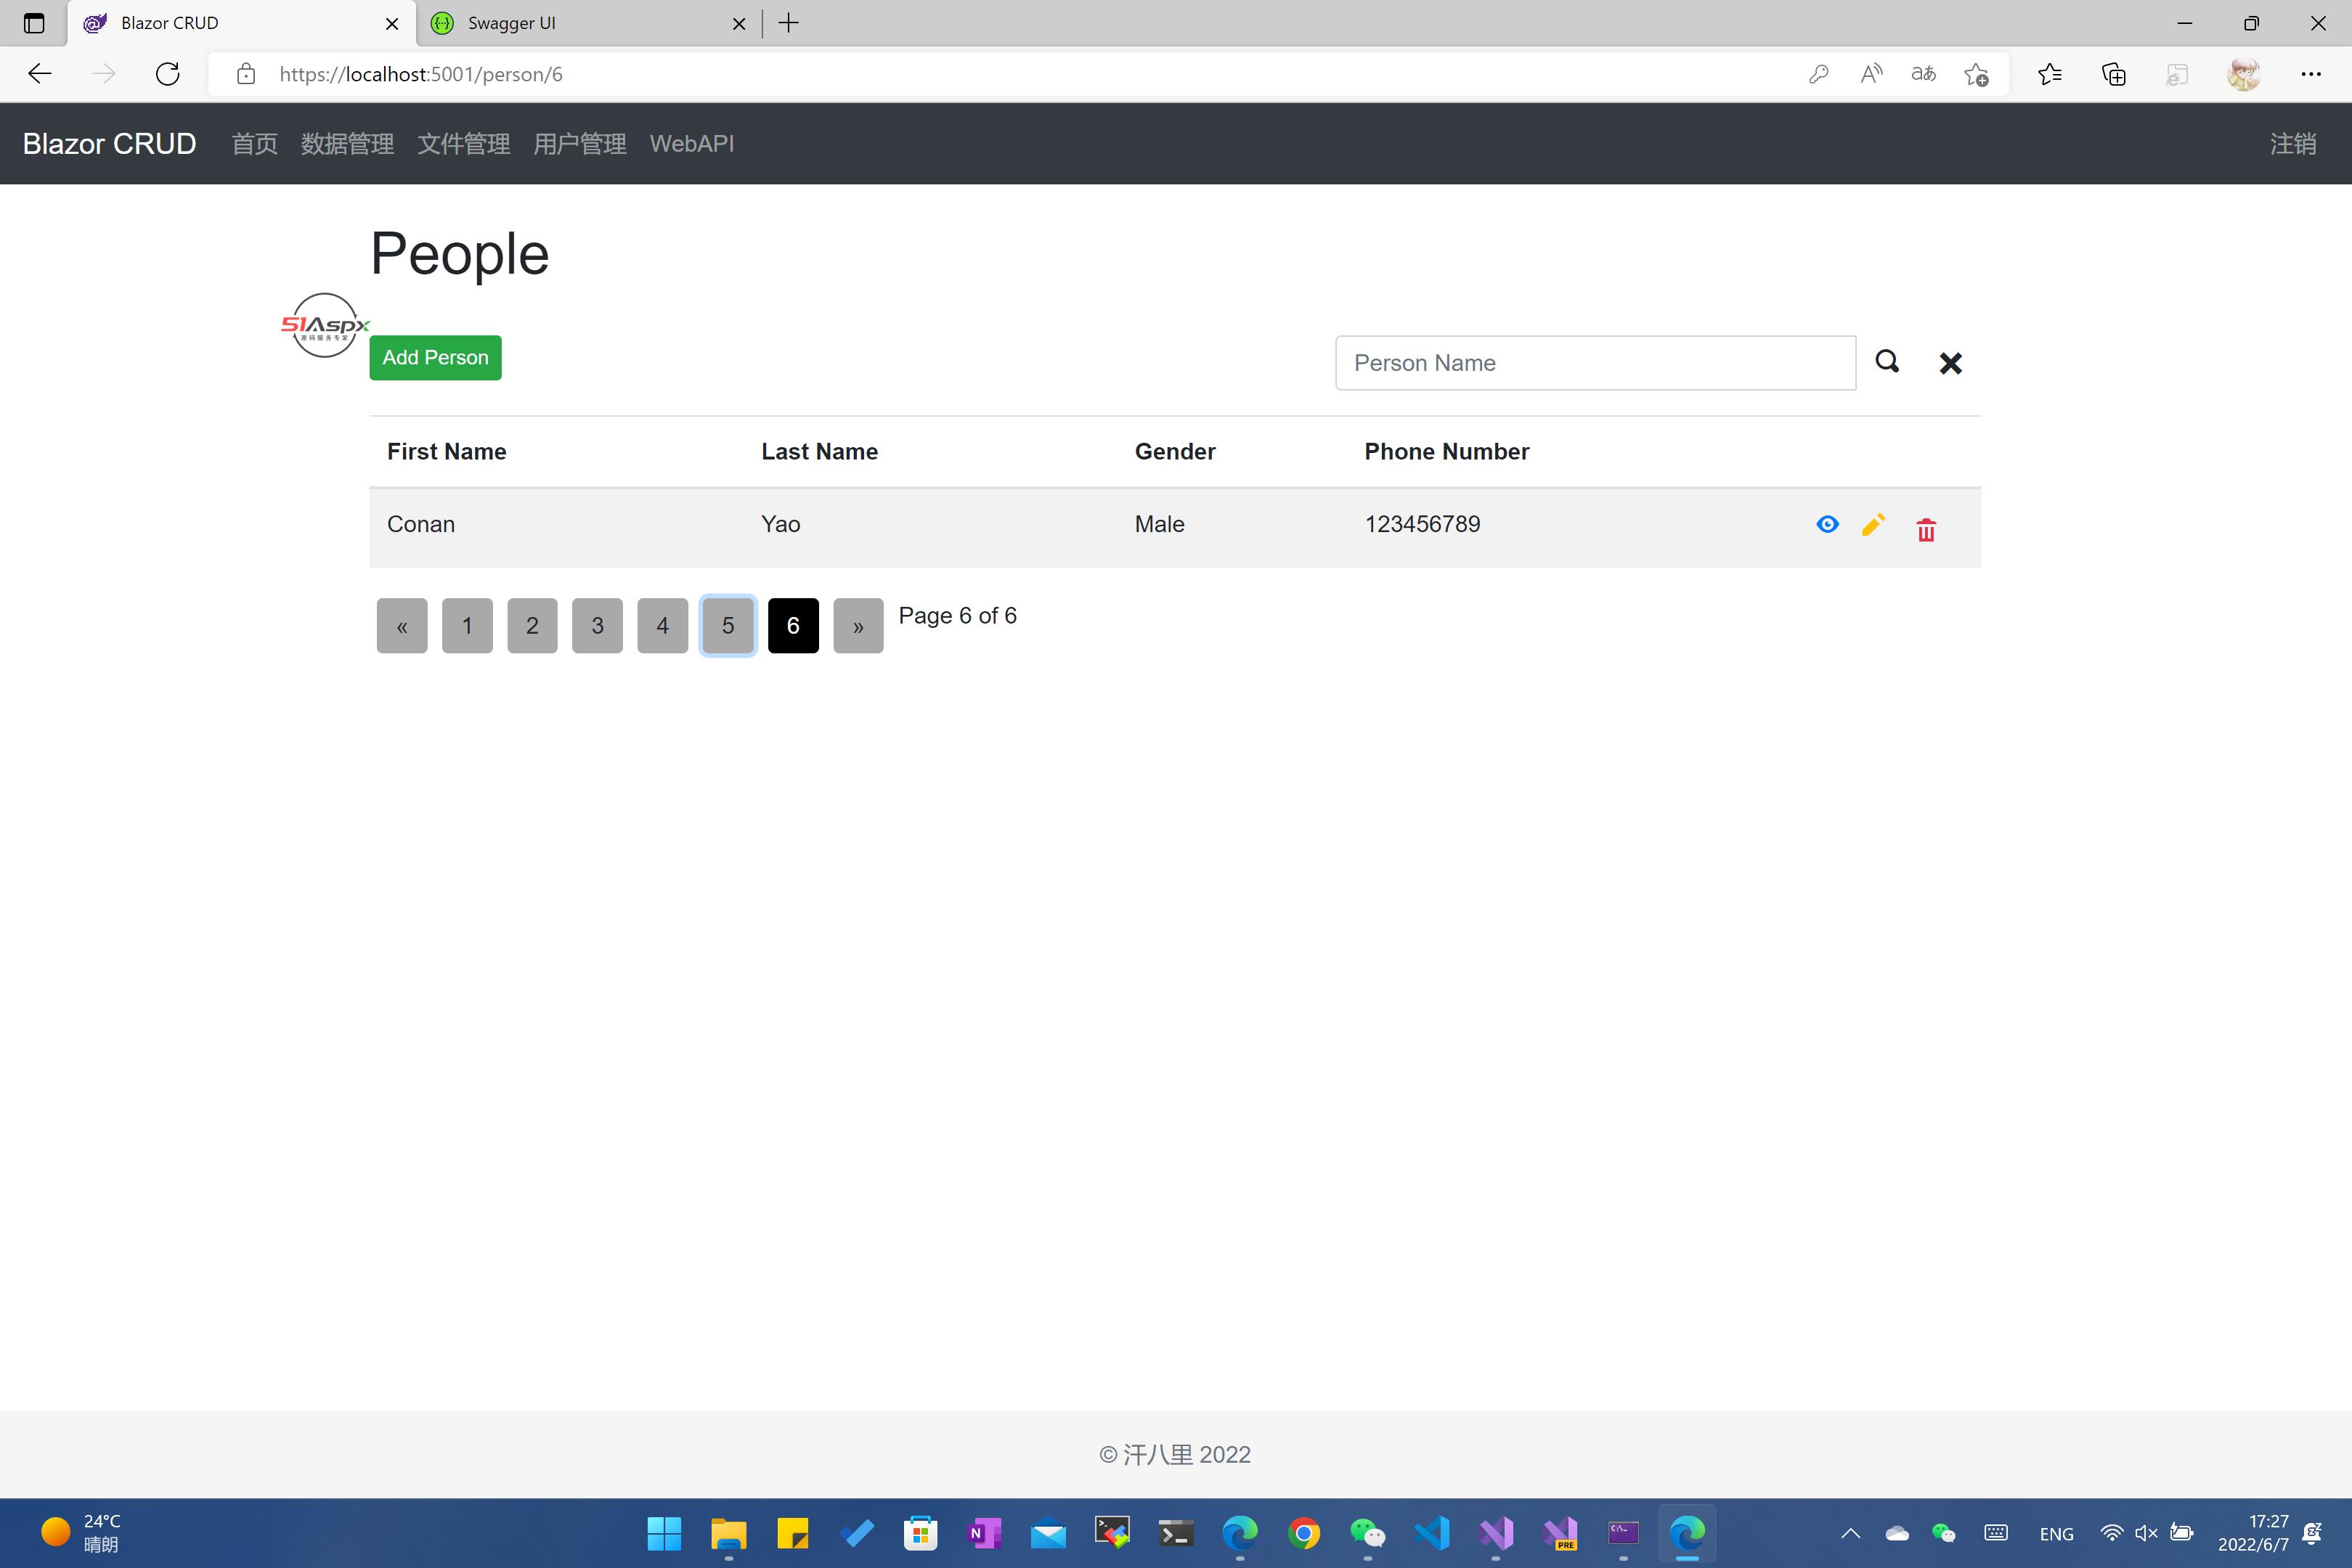Open Windows Start menu
This screenshot has height=1568, width=2352.
(664, 1533)
